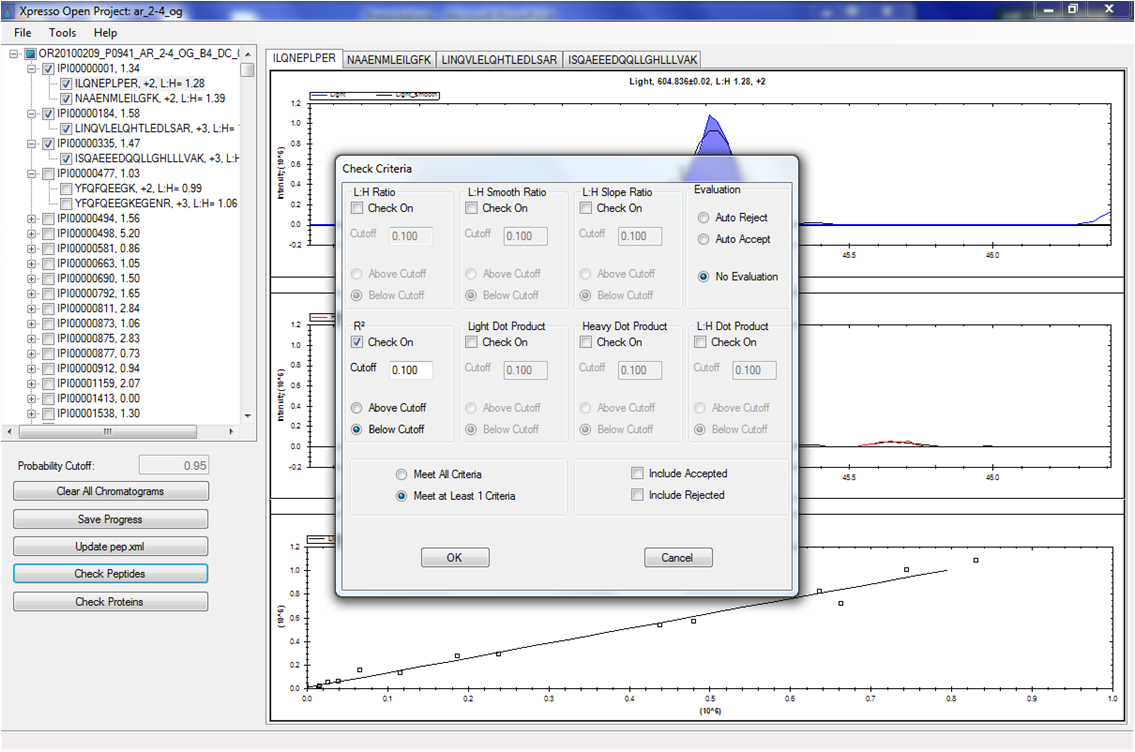This screenshot has width=1135, height=752.
Task: Select the Auto Reject evaluation option
Action: 704,218
